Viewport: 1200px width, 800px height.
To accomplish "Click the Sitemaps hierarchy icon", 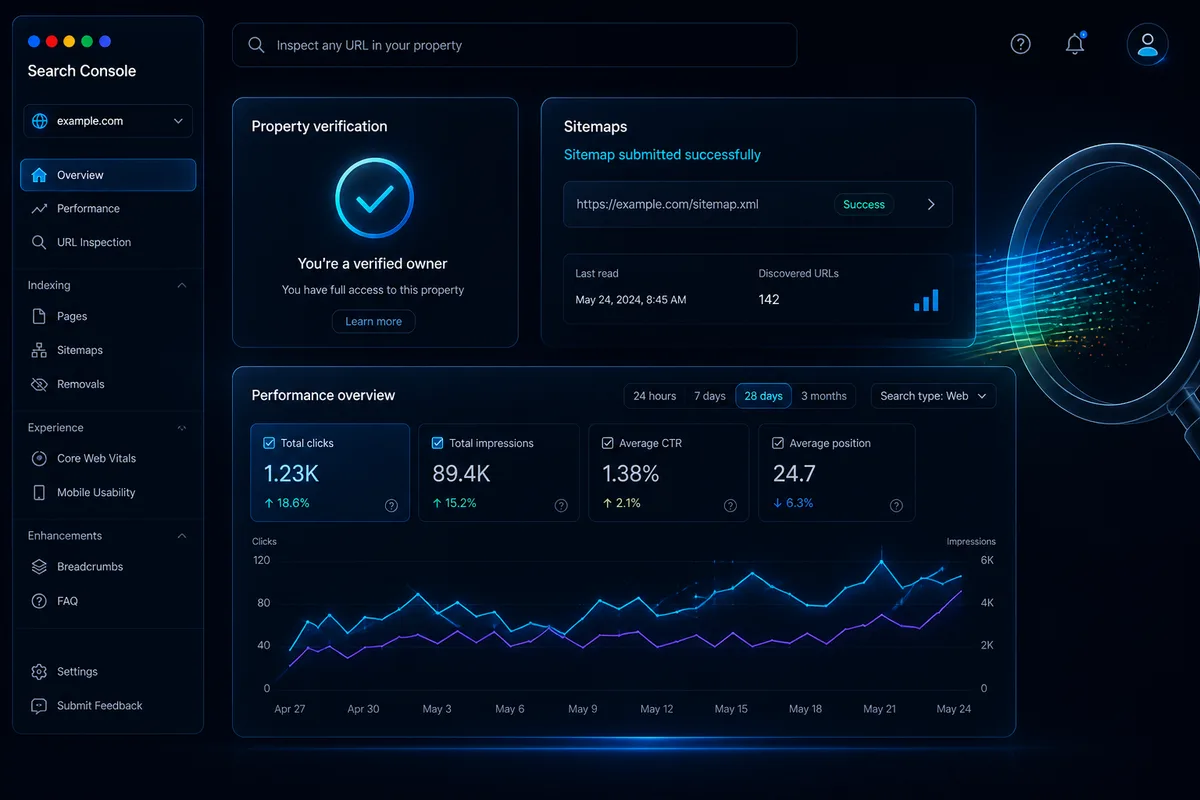I will (x=39, y=350).
